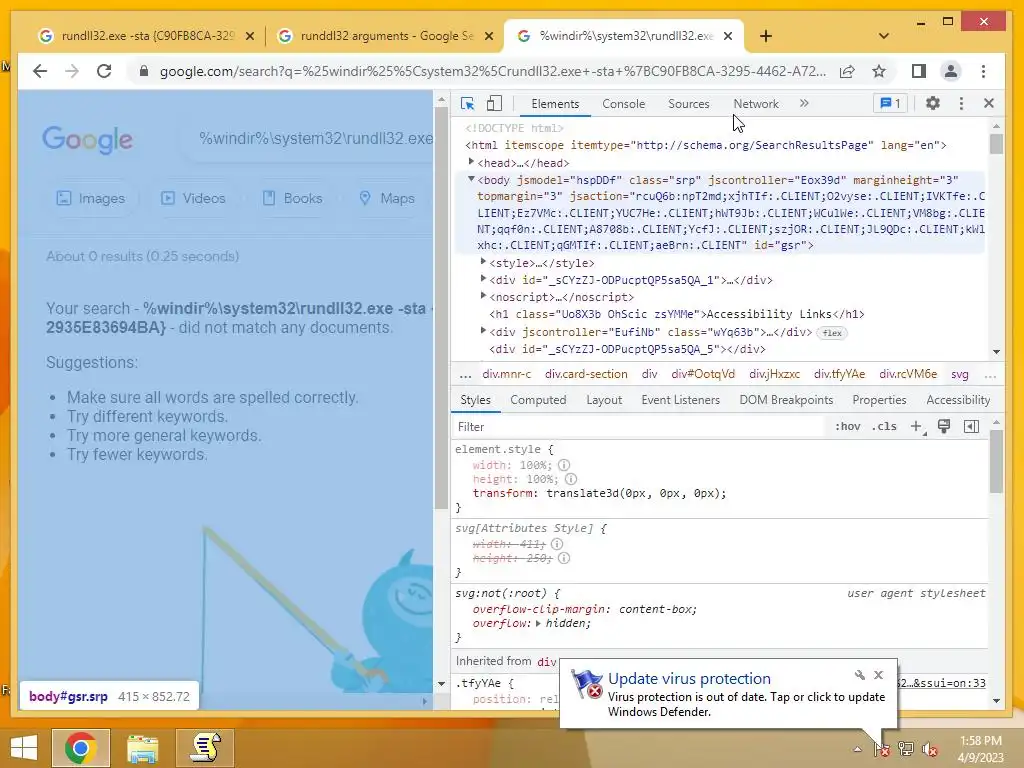Viewport: 1024px width, 768px height.
Task: Open the Accessibility pane tab
Action: click(x=958, y=400)
